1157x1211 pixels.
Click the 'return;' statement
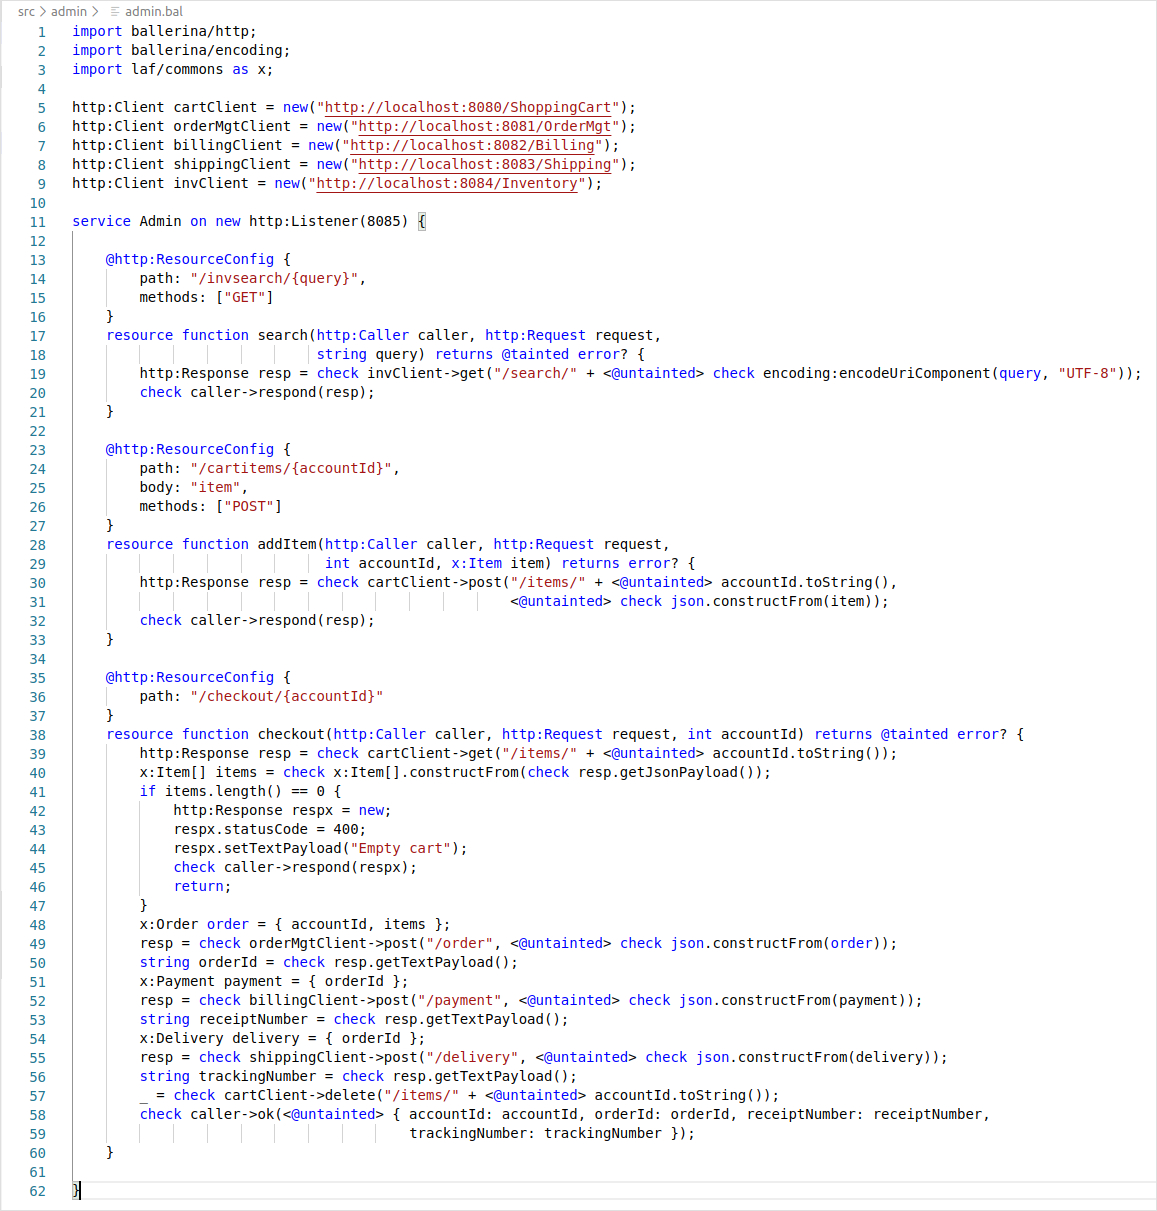pos(203,886)
